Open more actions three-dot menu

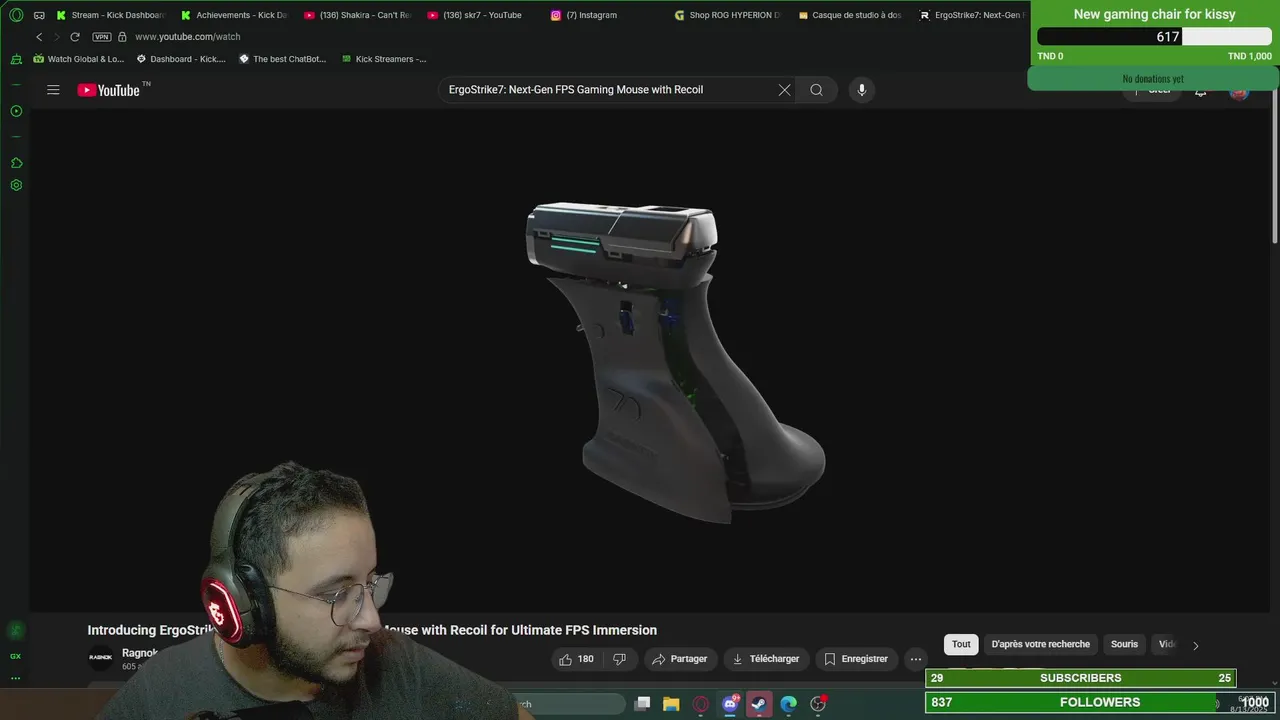click(x=916, y=659)
